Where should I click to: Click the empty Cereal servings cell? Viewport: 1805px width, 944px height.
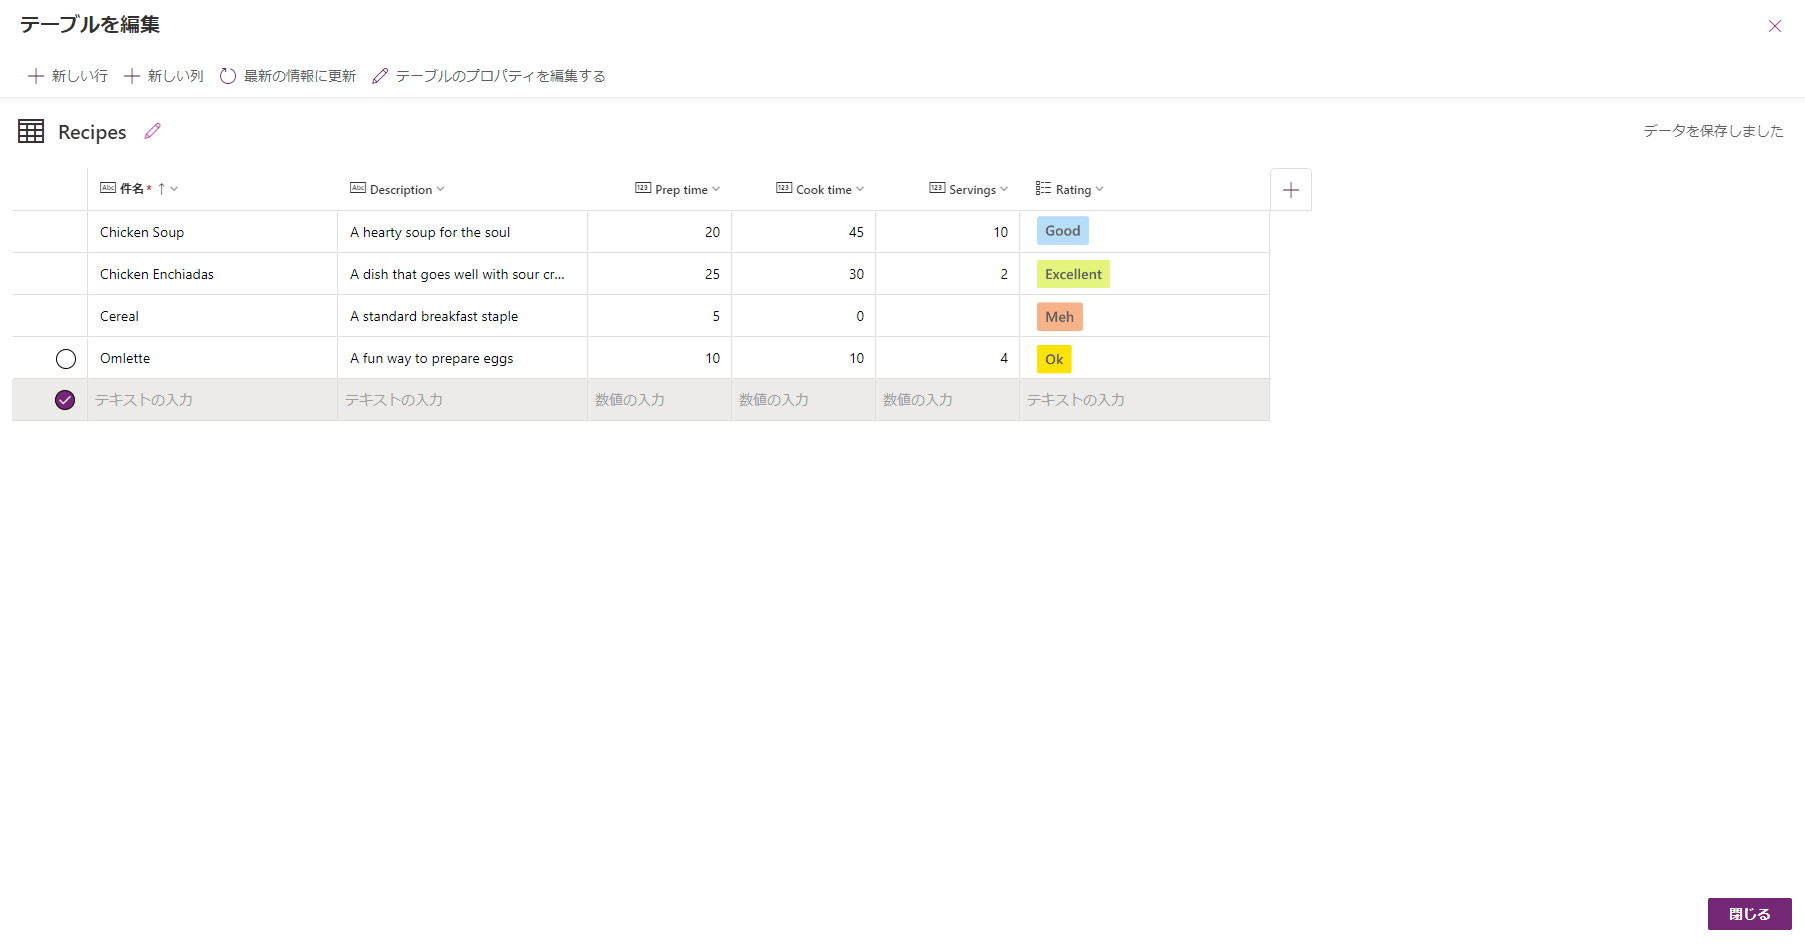coord(947,316)
